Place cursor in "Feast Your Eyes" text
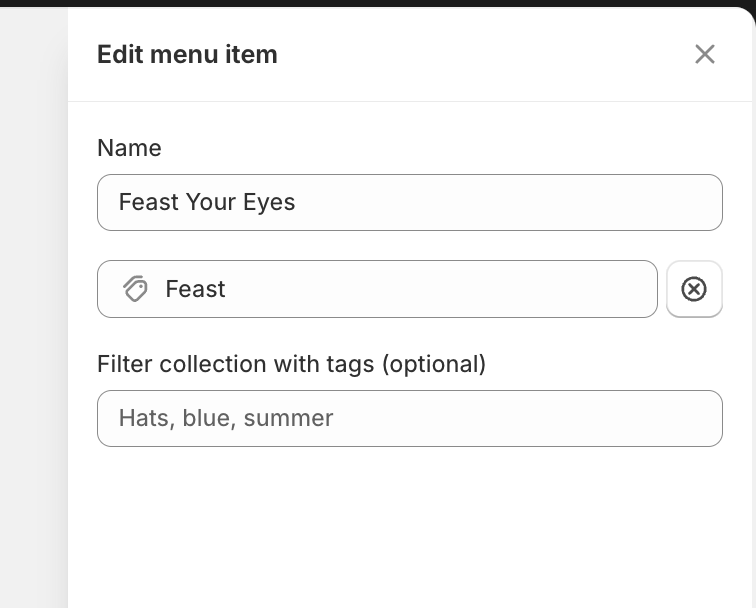This screenshot has width=756, height=608. (x=207, y=203)
